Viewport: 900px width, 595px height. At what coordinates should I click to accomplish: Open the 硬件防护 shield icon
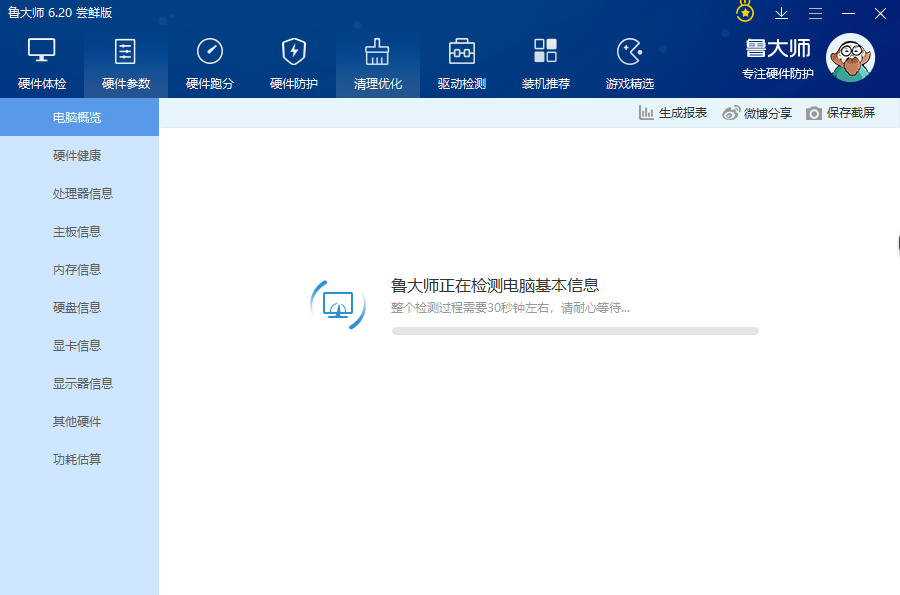click(294, 51)
